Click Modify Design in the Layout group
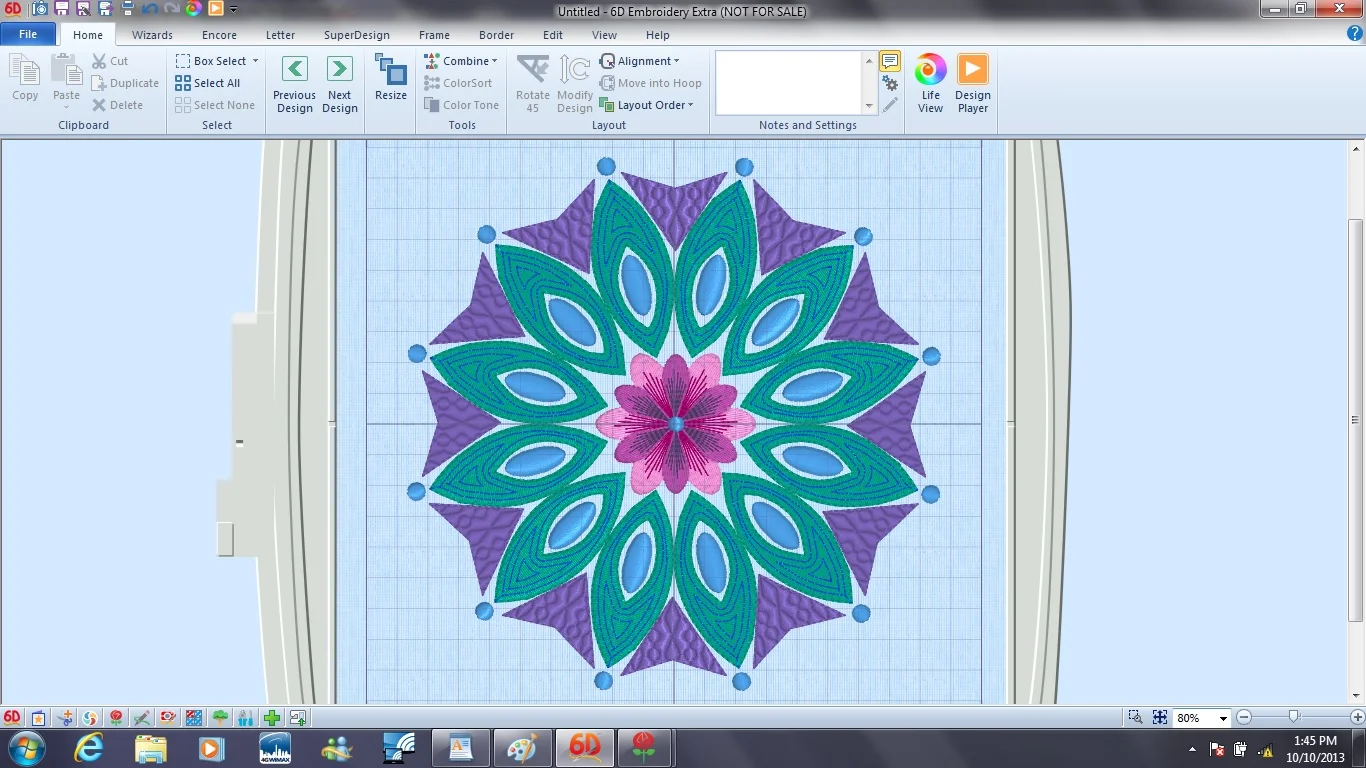The image size is (1366, 768). (575, 84)
